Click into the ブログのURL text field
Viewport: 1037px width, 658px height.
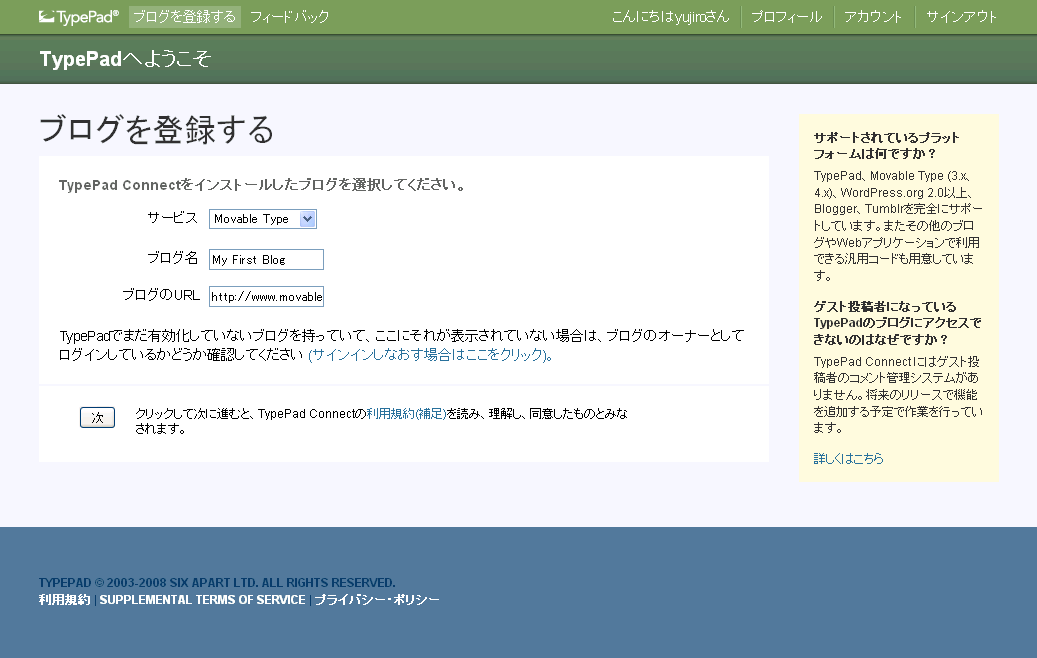[x=266, y=297]
